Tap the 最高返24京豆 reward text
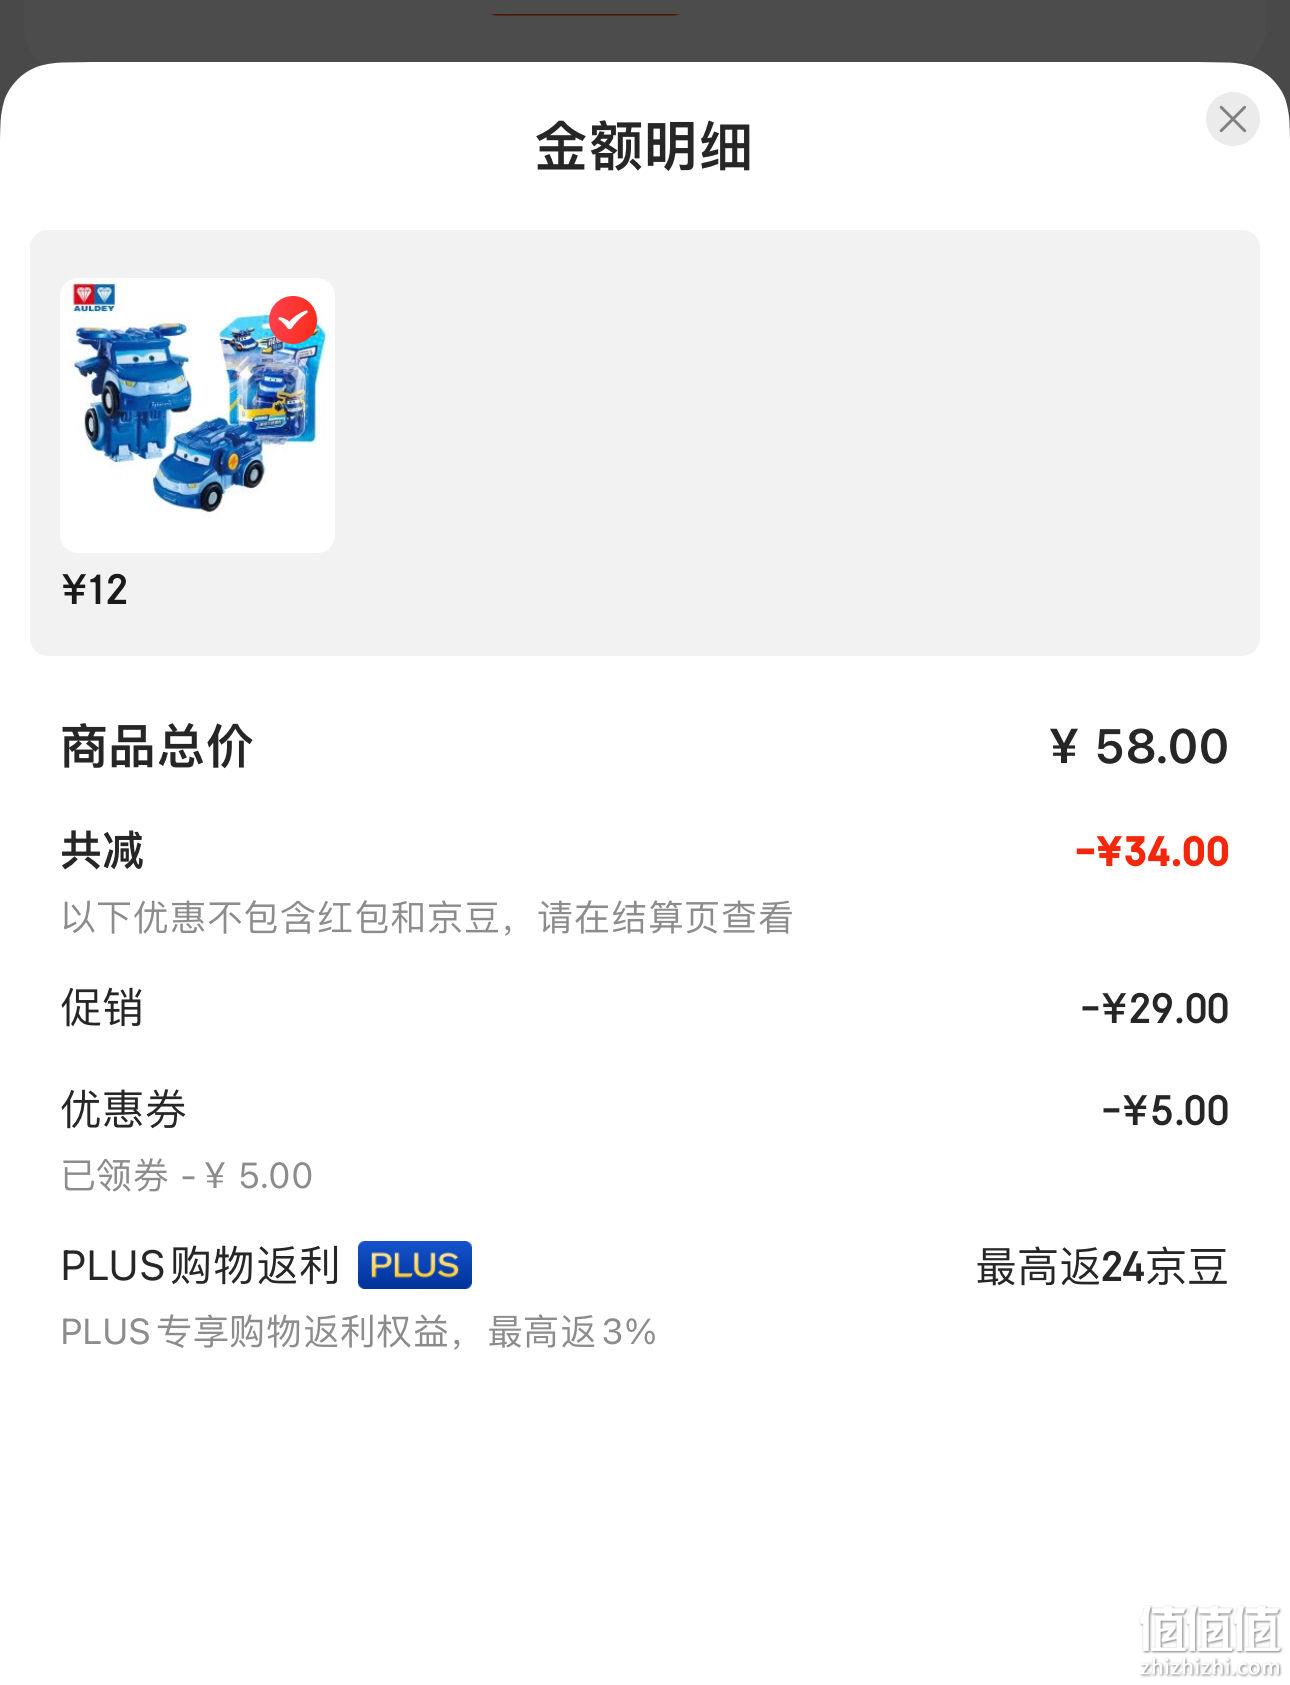The image size is (1290, 1685). 1102,1267
